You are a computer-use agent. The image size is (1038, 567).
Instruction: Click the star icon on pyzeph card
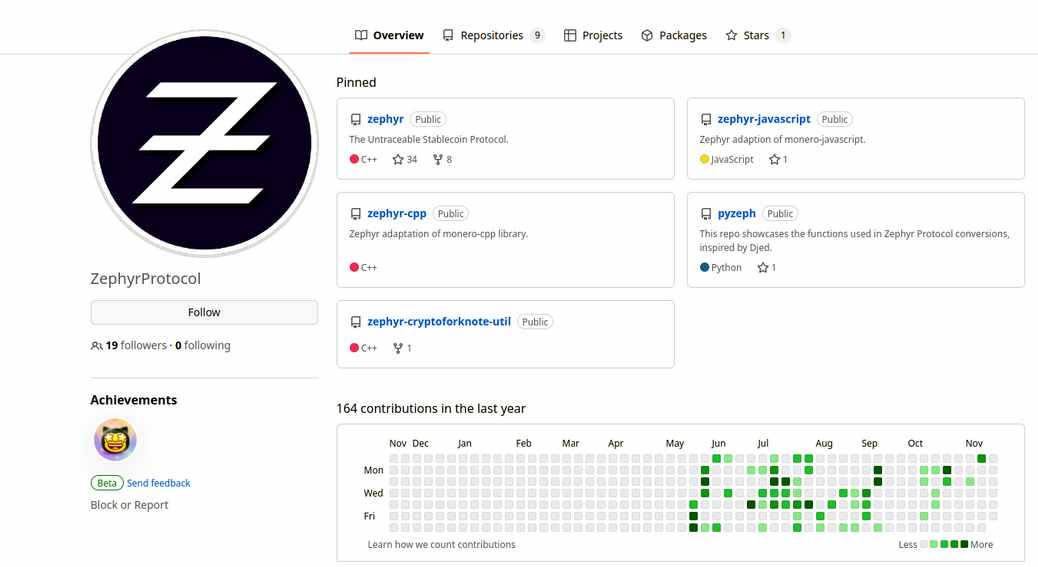763,267
